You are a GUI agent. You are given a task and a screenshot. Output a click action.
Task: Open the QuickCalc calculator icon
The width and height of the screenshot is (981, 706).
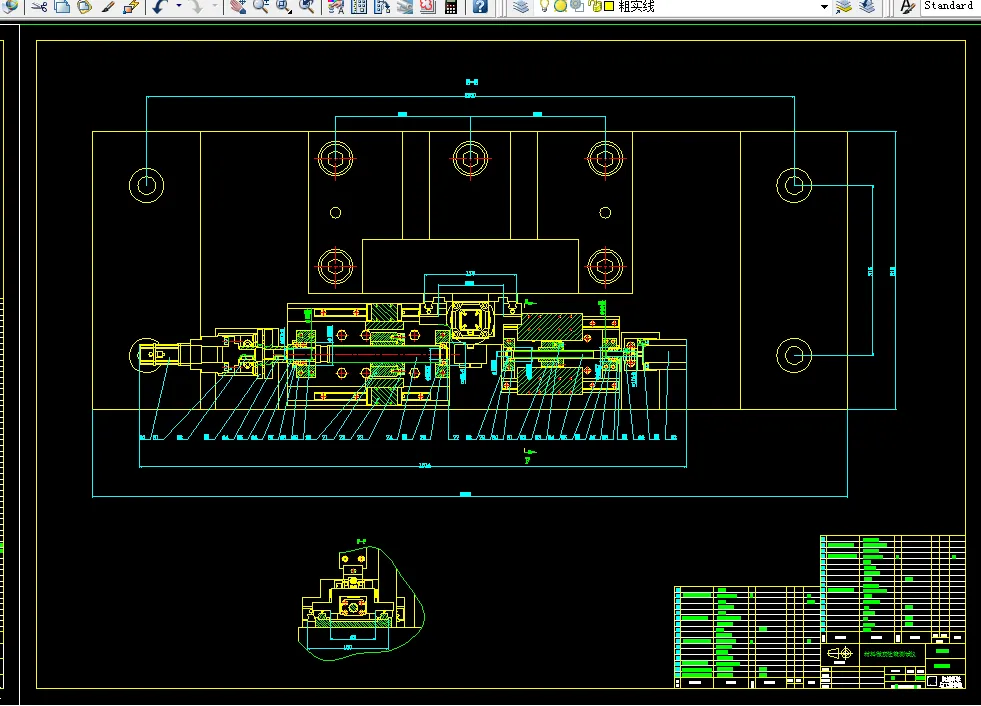pos(451,7)
